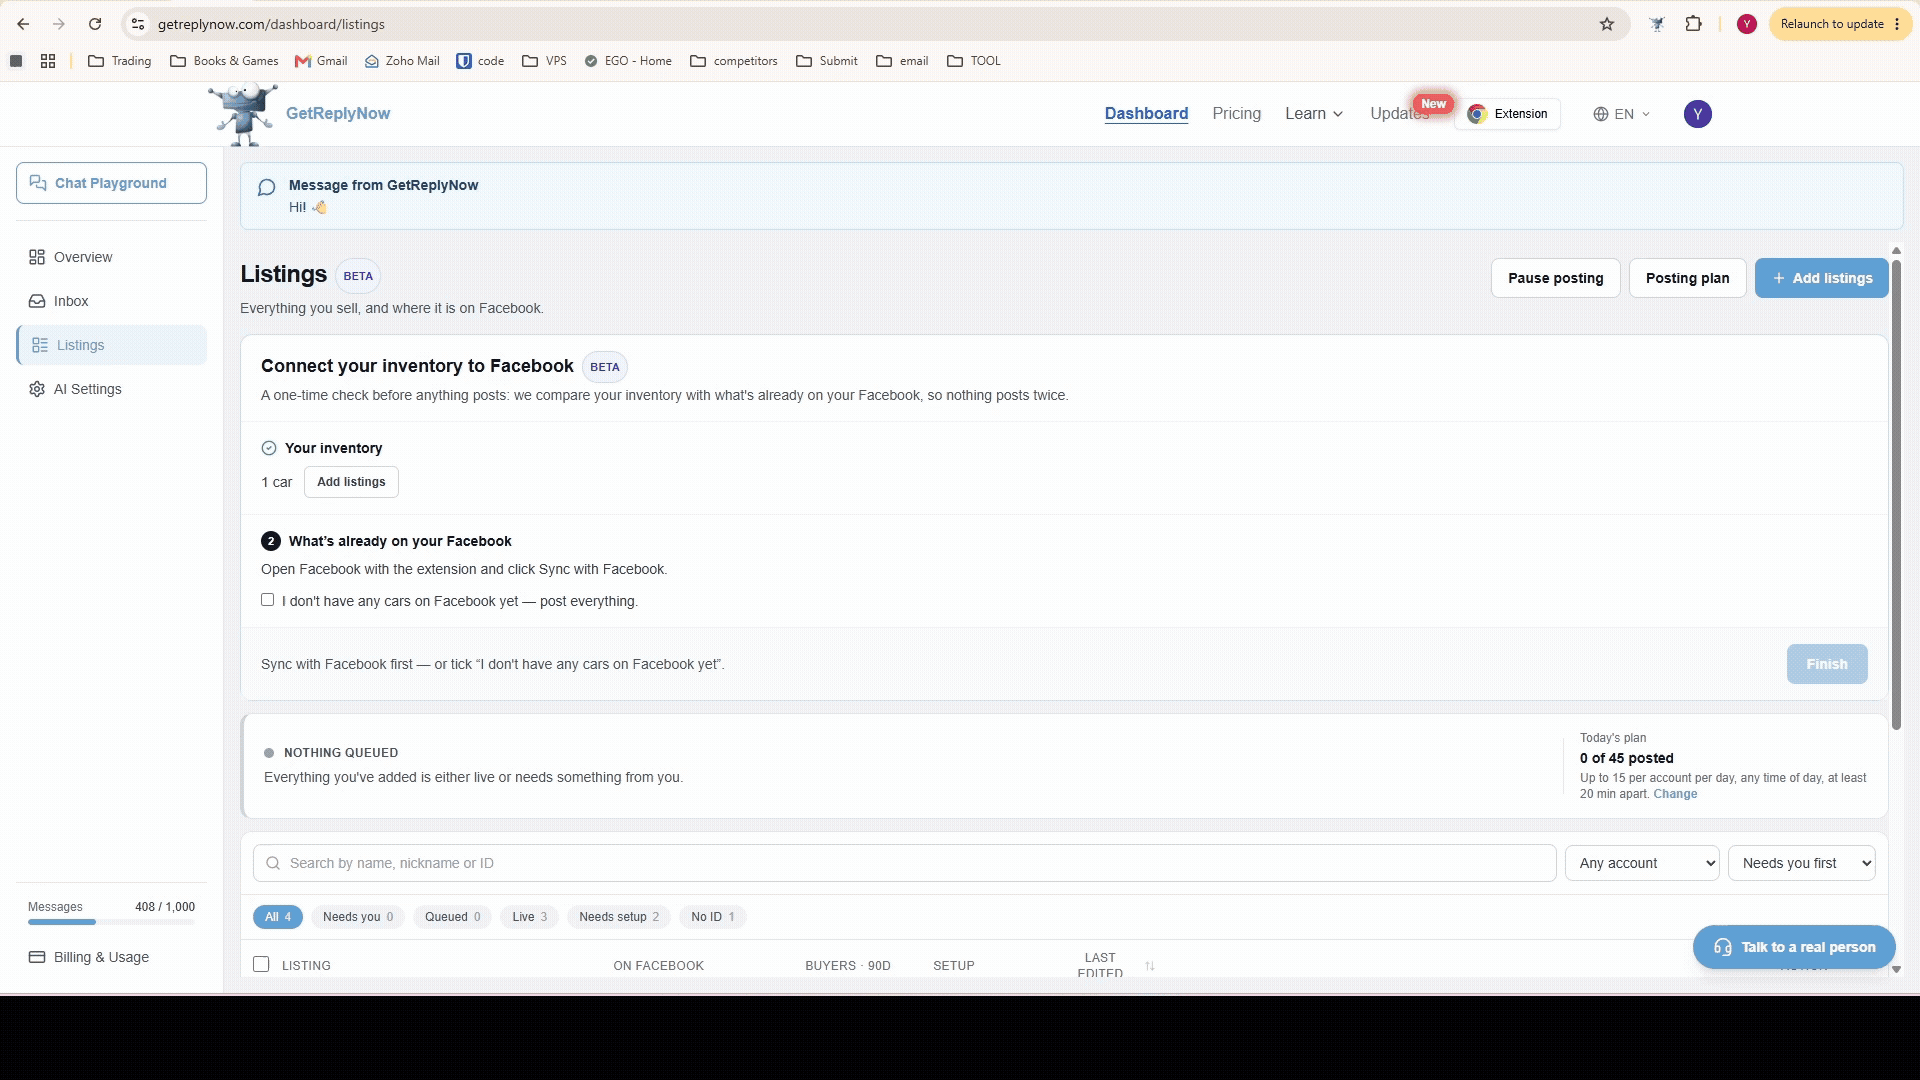Click the Pause posting button
The image size is (1920, 1080).
(x=1555, y=278)
